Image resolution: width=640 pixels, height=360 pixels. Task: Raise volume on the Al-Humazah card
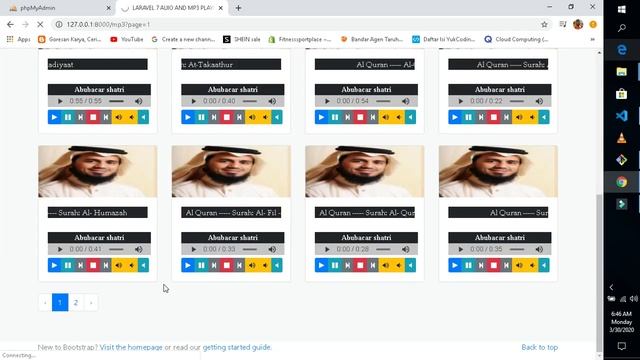(x=118, y=265)
